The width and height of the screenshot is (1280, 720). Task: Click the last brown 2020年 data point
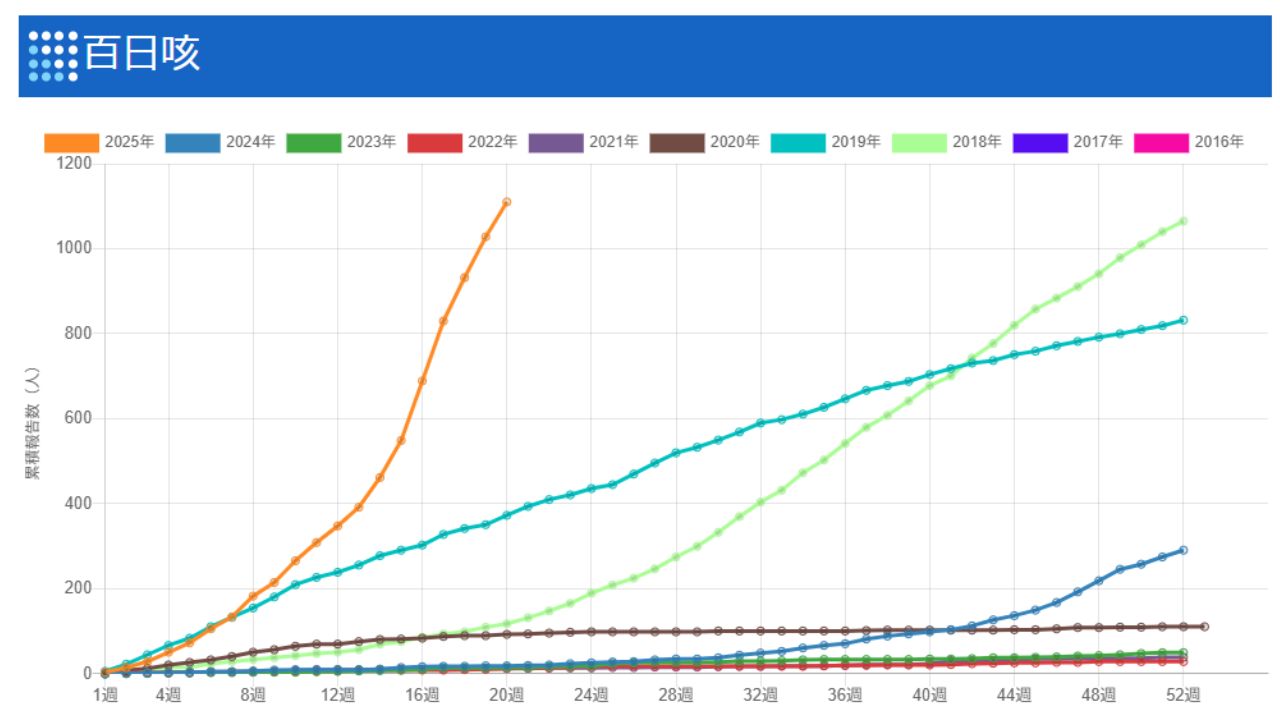[x=1204, y=627]
